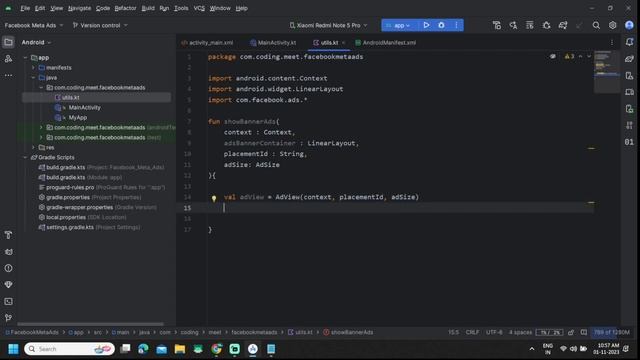Open Search Everywhere magnifier
The width and height of the screenshot is (640, 360).
(x=596, y=25)
